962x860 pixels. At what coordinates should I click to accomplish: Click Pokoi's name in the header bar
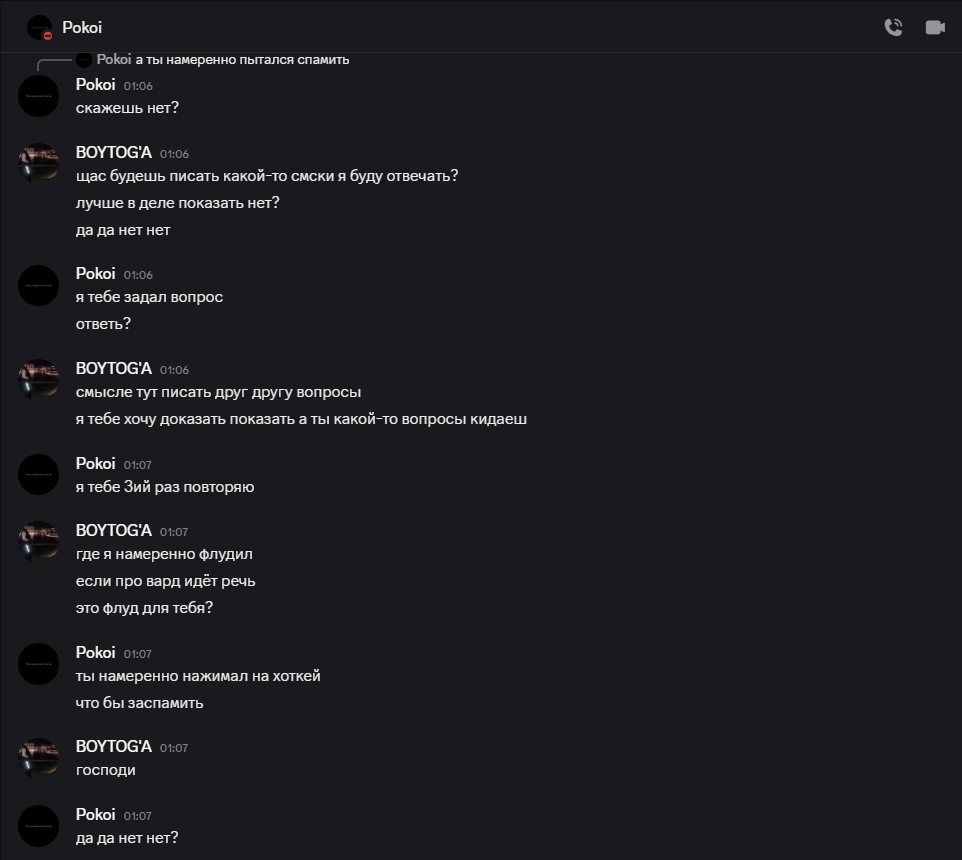pos(82,28)
